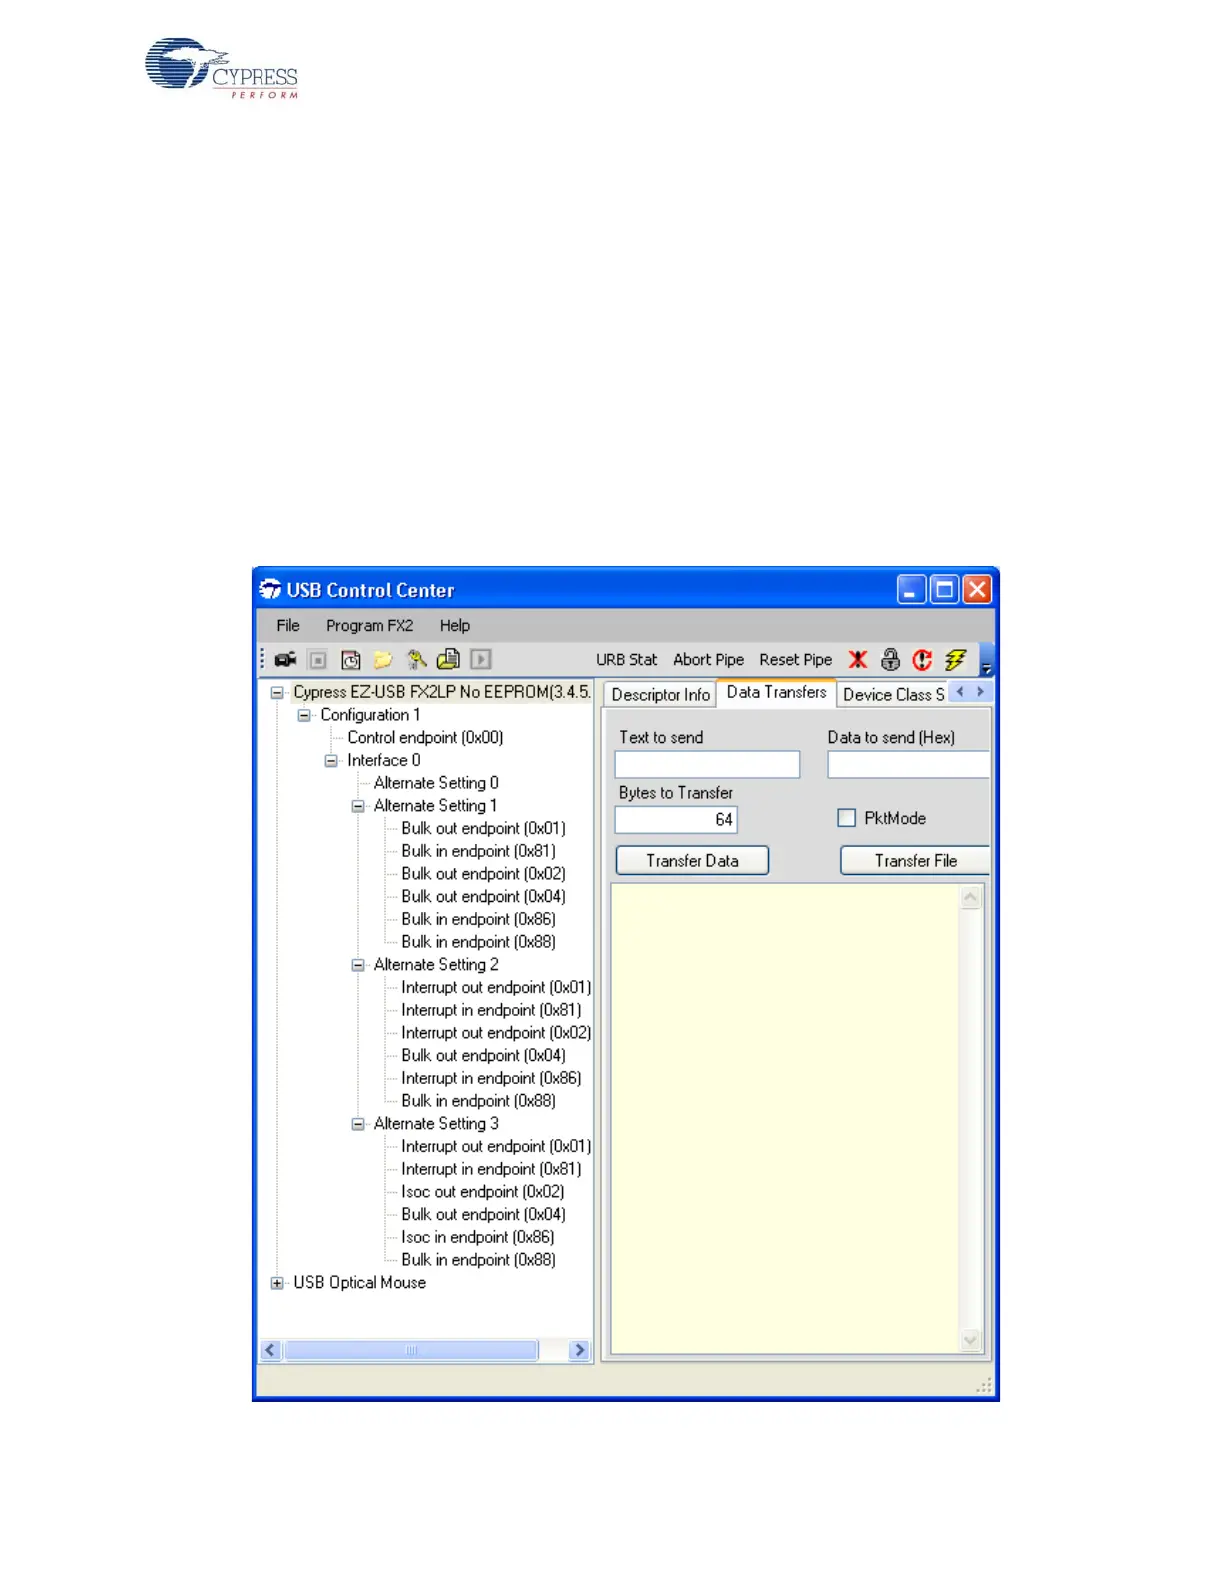Minimize the USB Control Center window
Image resolution: width=1224 pixels, height=1584 pixels.
(x=911, y=590)
